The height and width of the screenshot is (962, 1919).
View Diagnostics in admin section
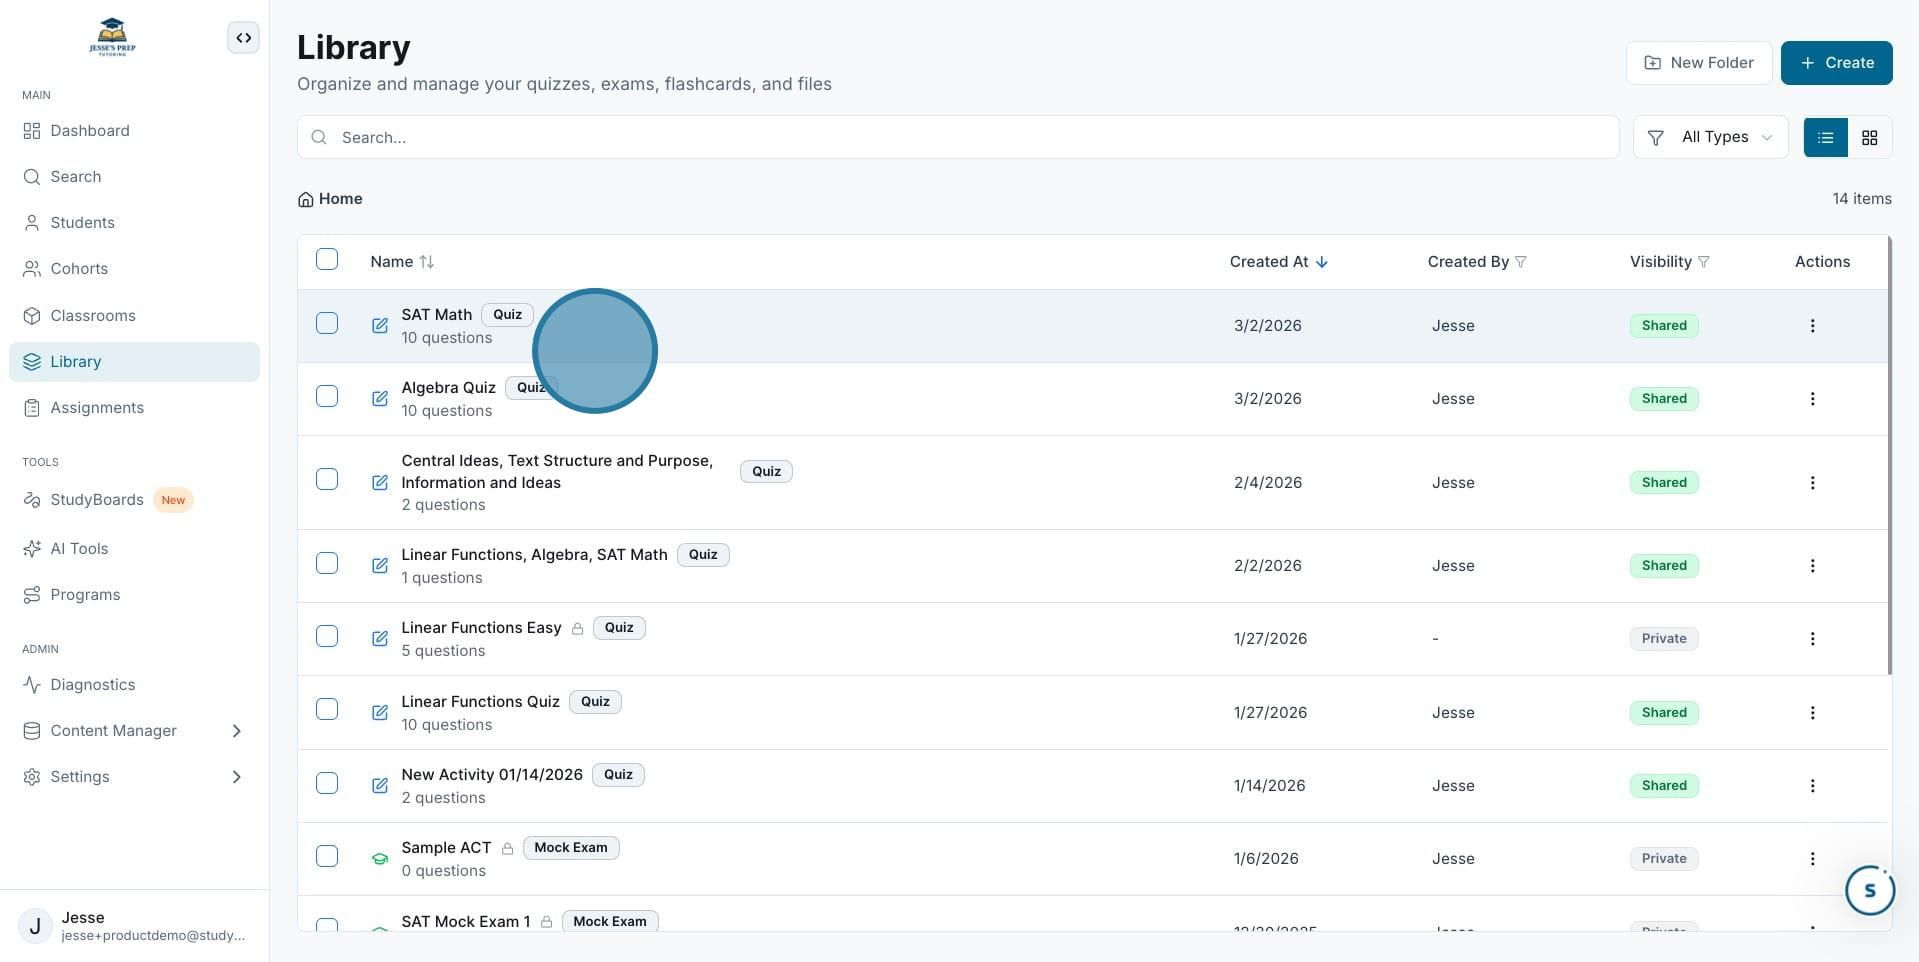(x=134, y=685)
